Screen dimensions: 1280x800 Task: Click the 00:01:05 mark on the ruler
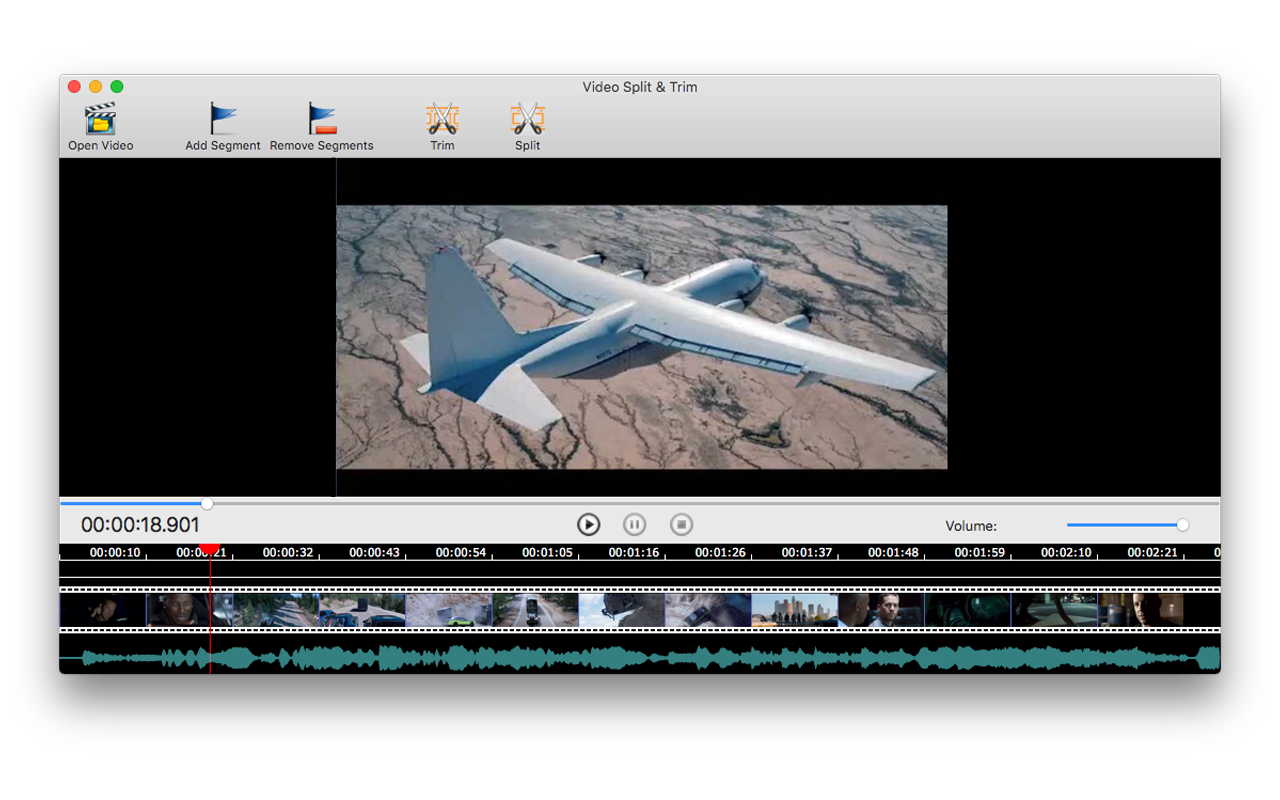coord(547,552)
